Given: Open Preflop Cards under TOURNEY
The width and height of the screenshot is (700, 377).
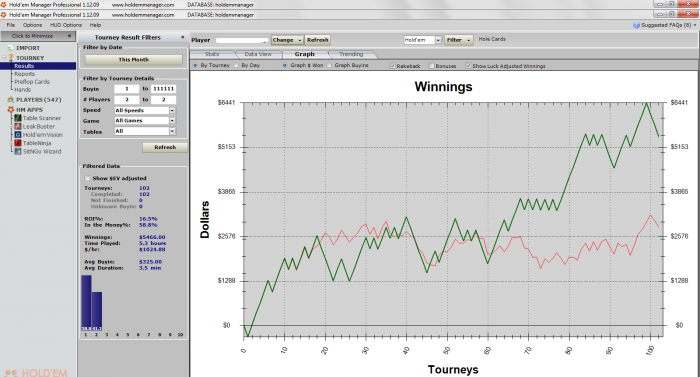Looking at the screenshot, I should [x=32, y=82].
